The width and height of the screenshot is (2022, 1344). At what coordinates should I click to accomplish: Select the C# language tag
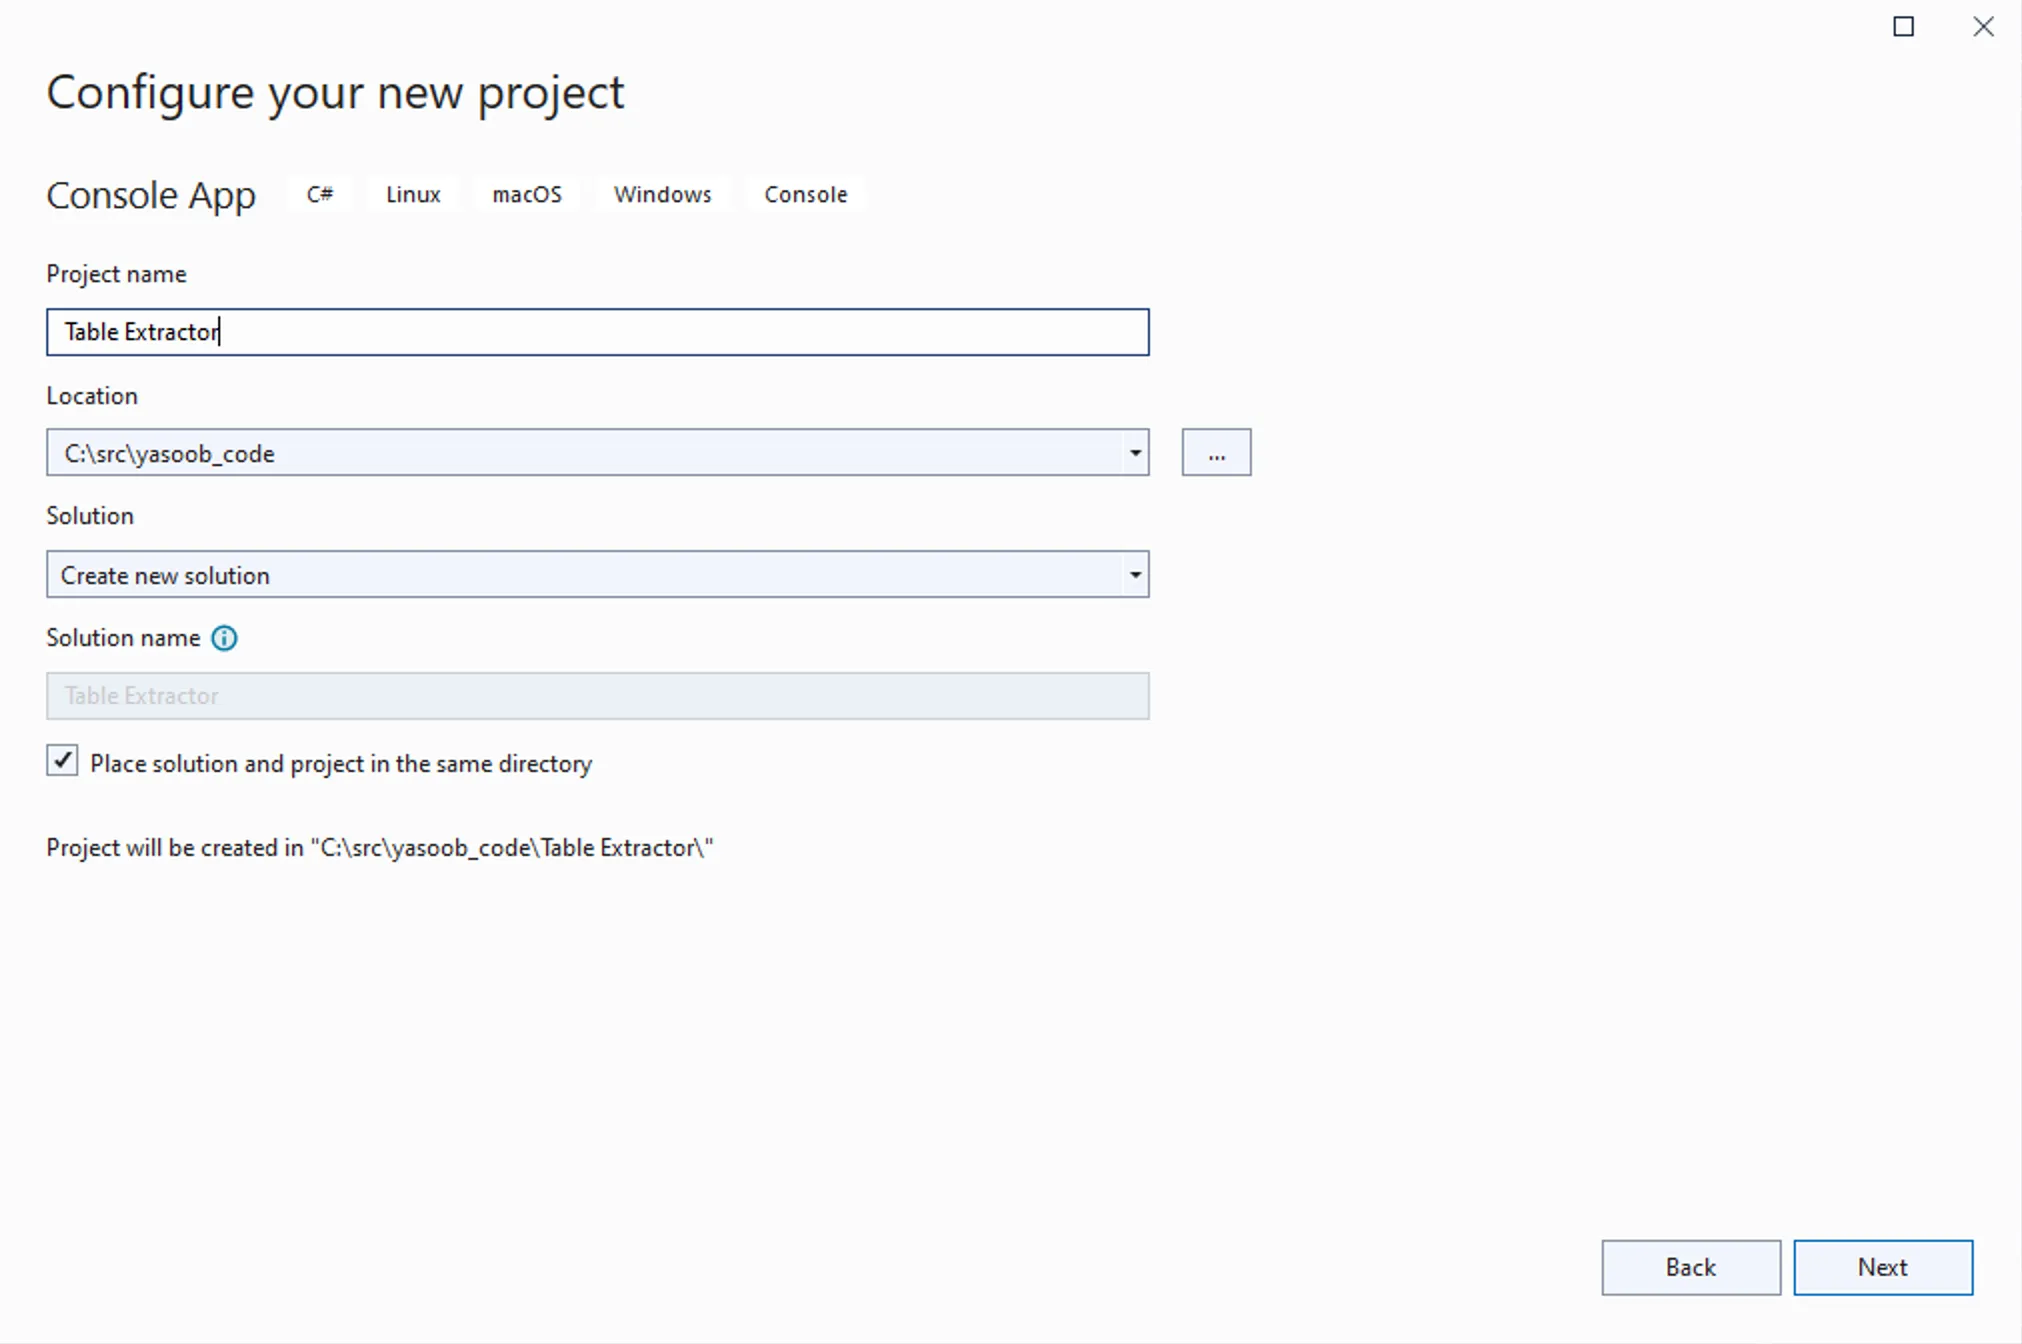click(x=320, y=194)
